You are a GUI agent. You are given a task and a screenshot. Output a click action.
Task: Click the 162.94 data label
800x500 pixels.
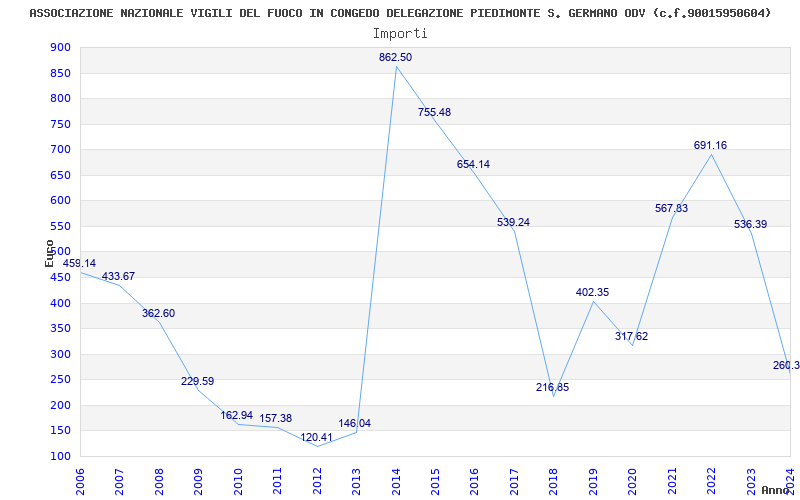pos(236,415)
